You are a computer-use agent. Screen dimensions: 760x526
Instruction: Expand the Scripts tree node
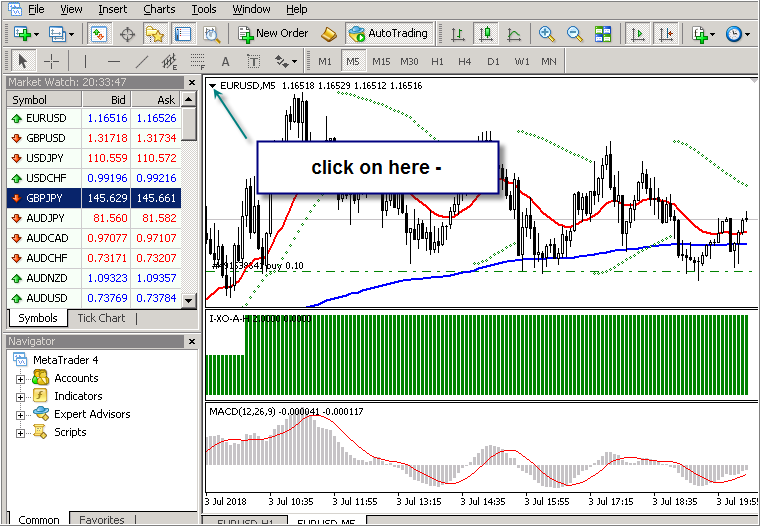[x=20, y=433]
